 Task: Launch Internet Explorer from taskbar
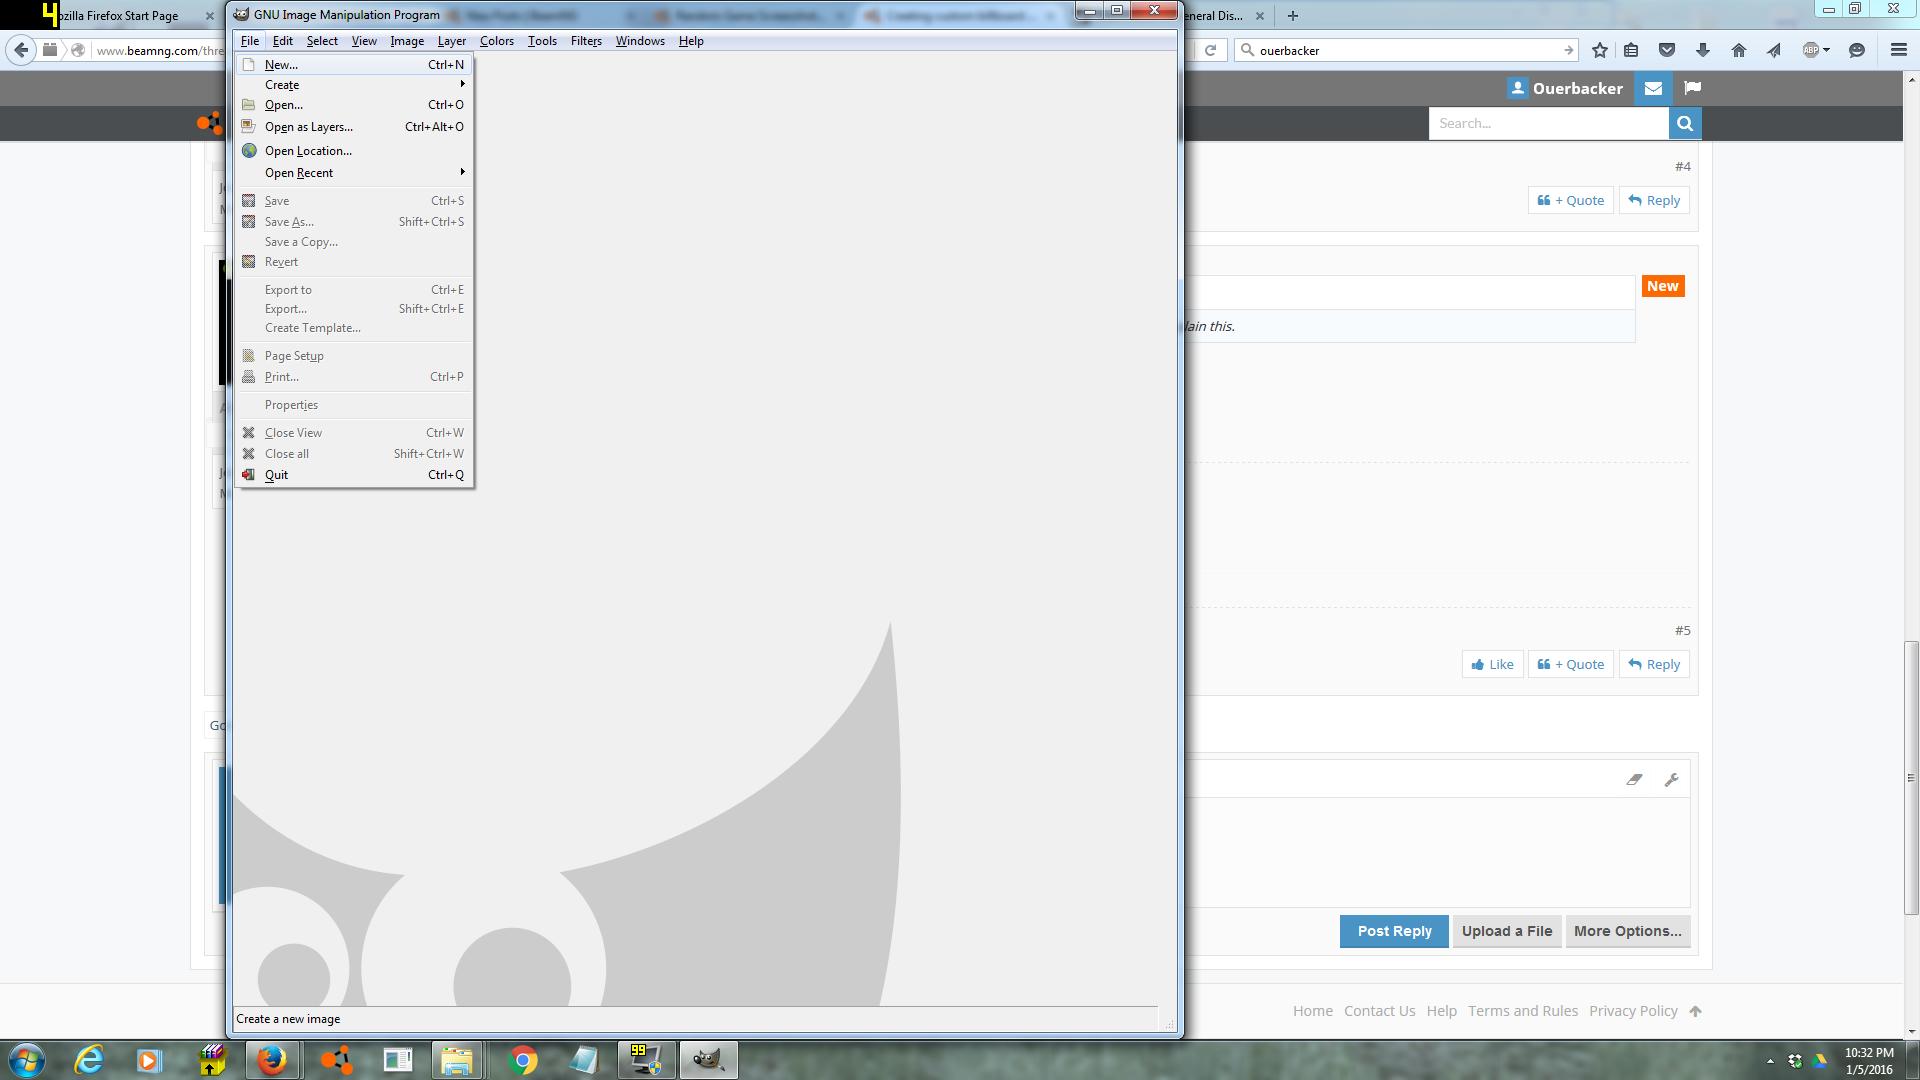coord(89,1060)
